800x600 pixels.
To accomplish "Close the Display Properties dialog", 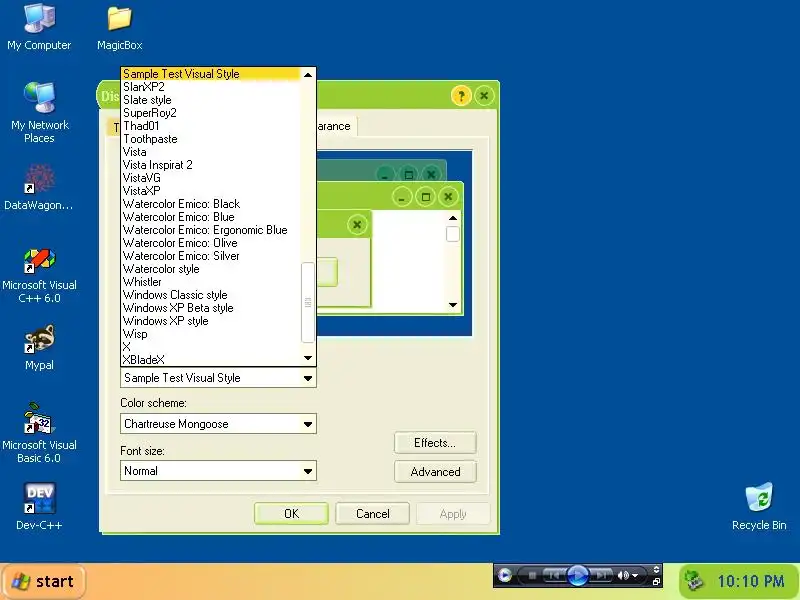I will tap(484, 96).
